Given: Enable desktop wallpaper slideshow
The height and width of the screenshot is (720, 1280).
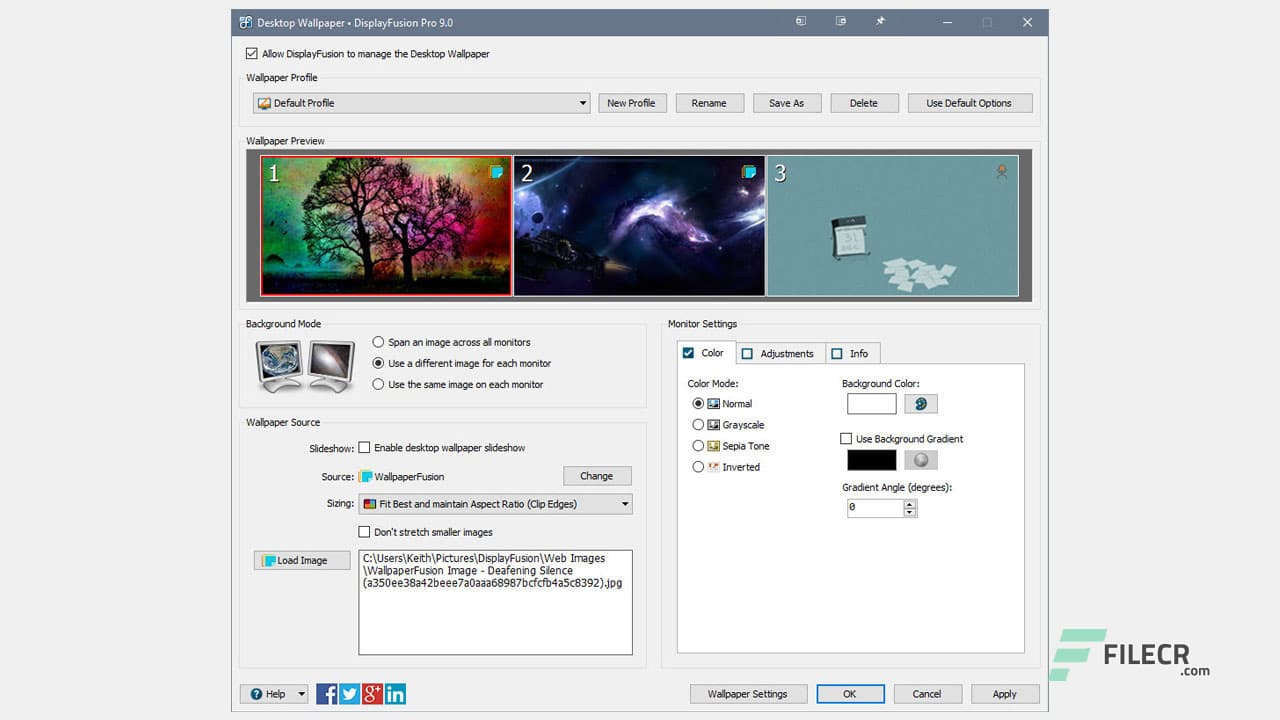Looking at the screenshot, I should pos(365,447).
